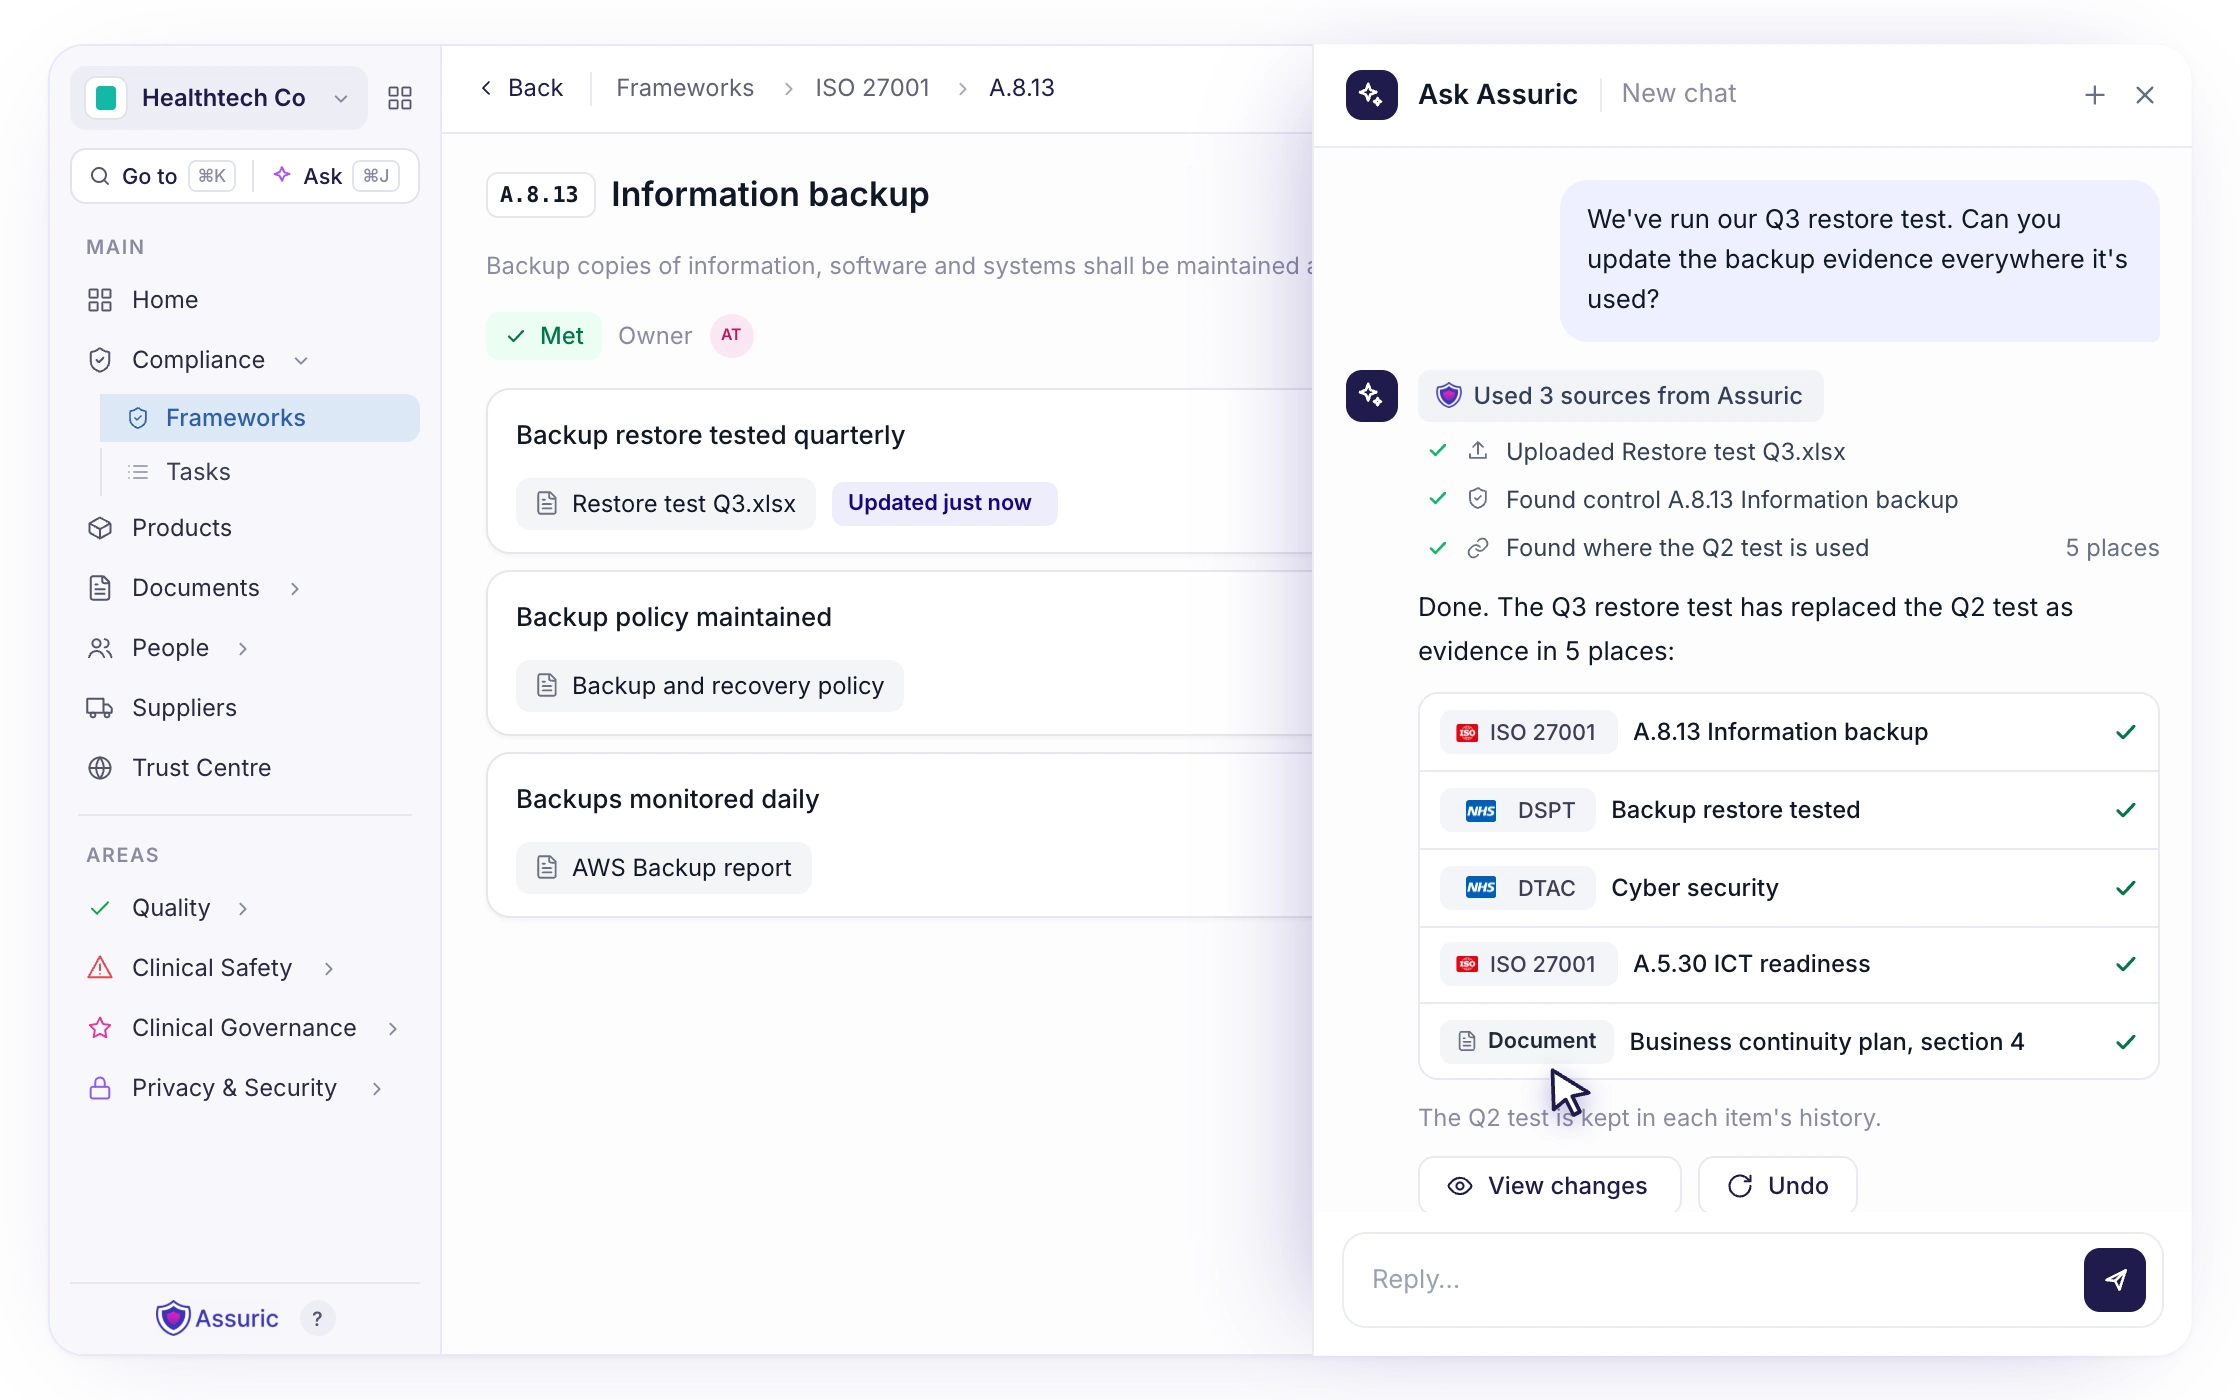This screenshot has width=2240, height=1400.
Task: Collapse the Compliance section chevron
Action: tap(301, 361)
